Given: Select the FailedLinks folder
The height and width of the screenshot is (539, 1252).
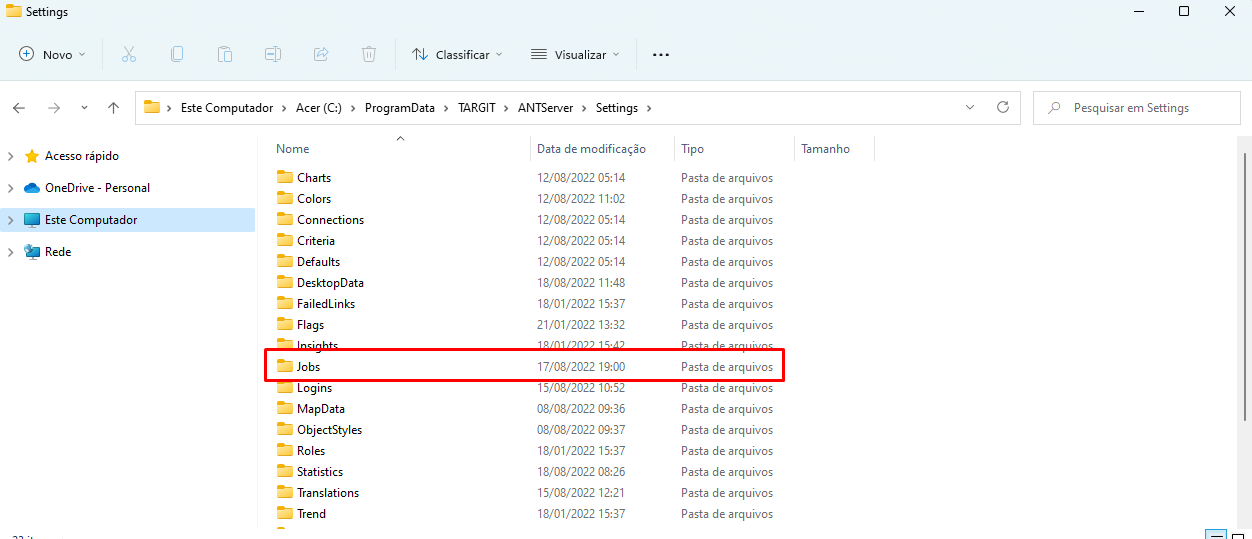Looking at the screenshot, I should (x=326, y=304).
